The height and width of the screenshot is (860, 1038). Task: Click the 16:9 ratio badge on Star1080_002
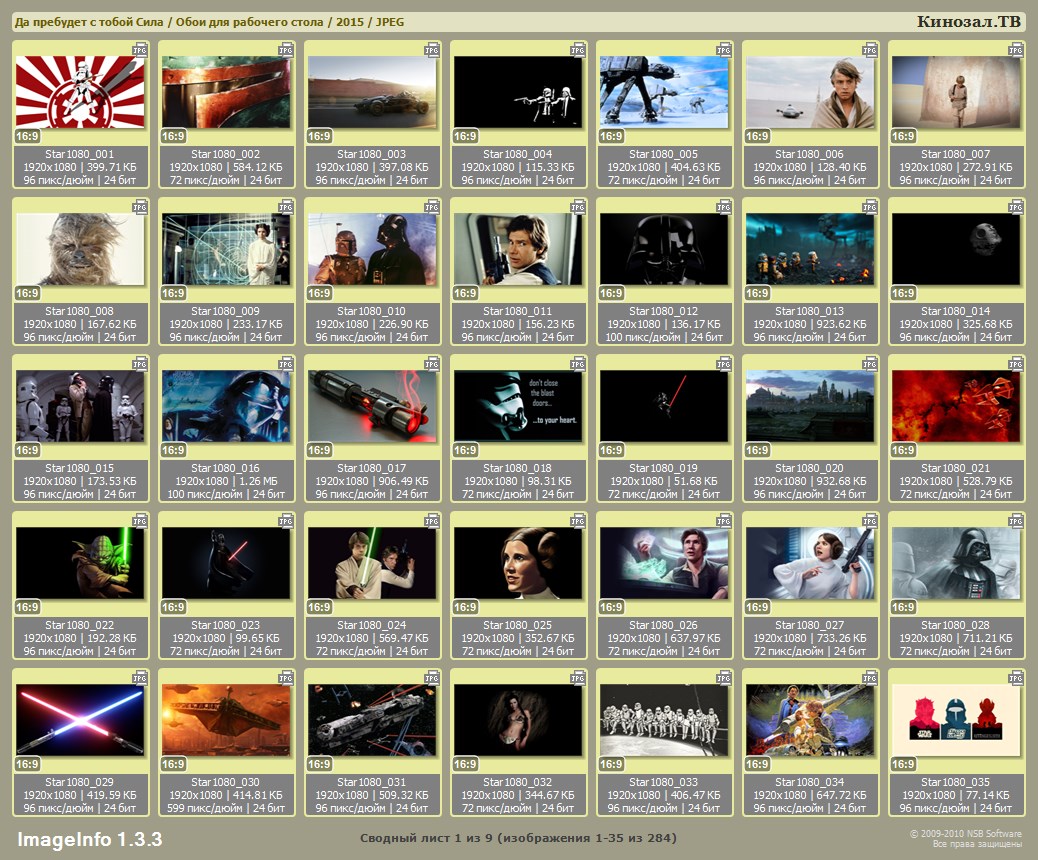point(173,136)
